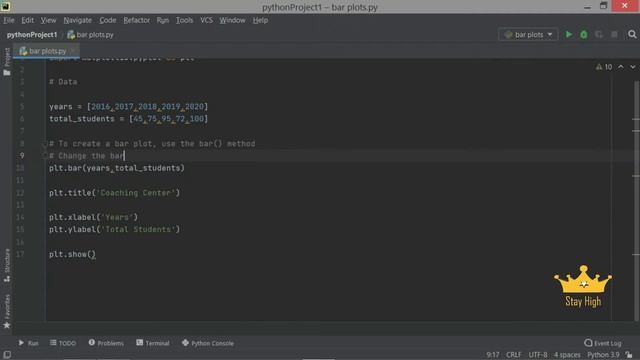Change CRLF line separator setting

(514, 355)
